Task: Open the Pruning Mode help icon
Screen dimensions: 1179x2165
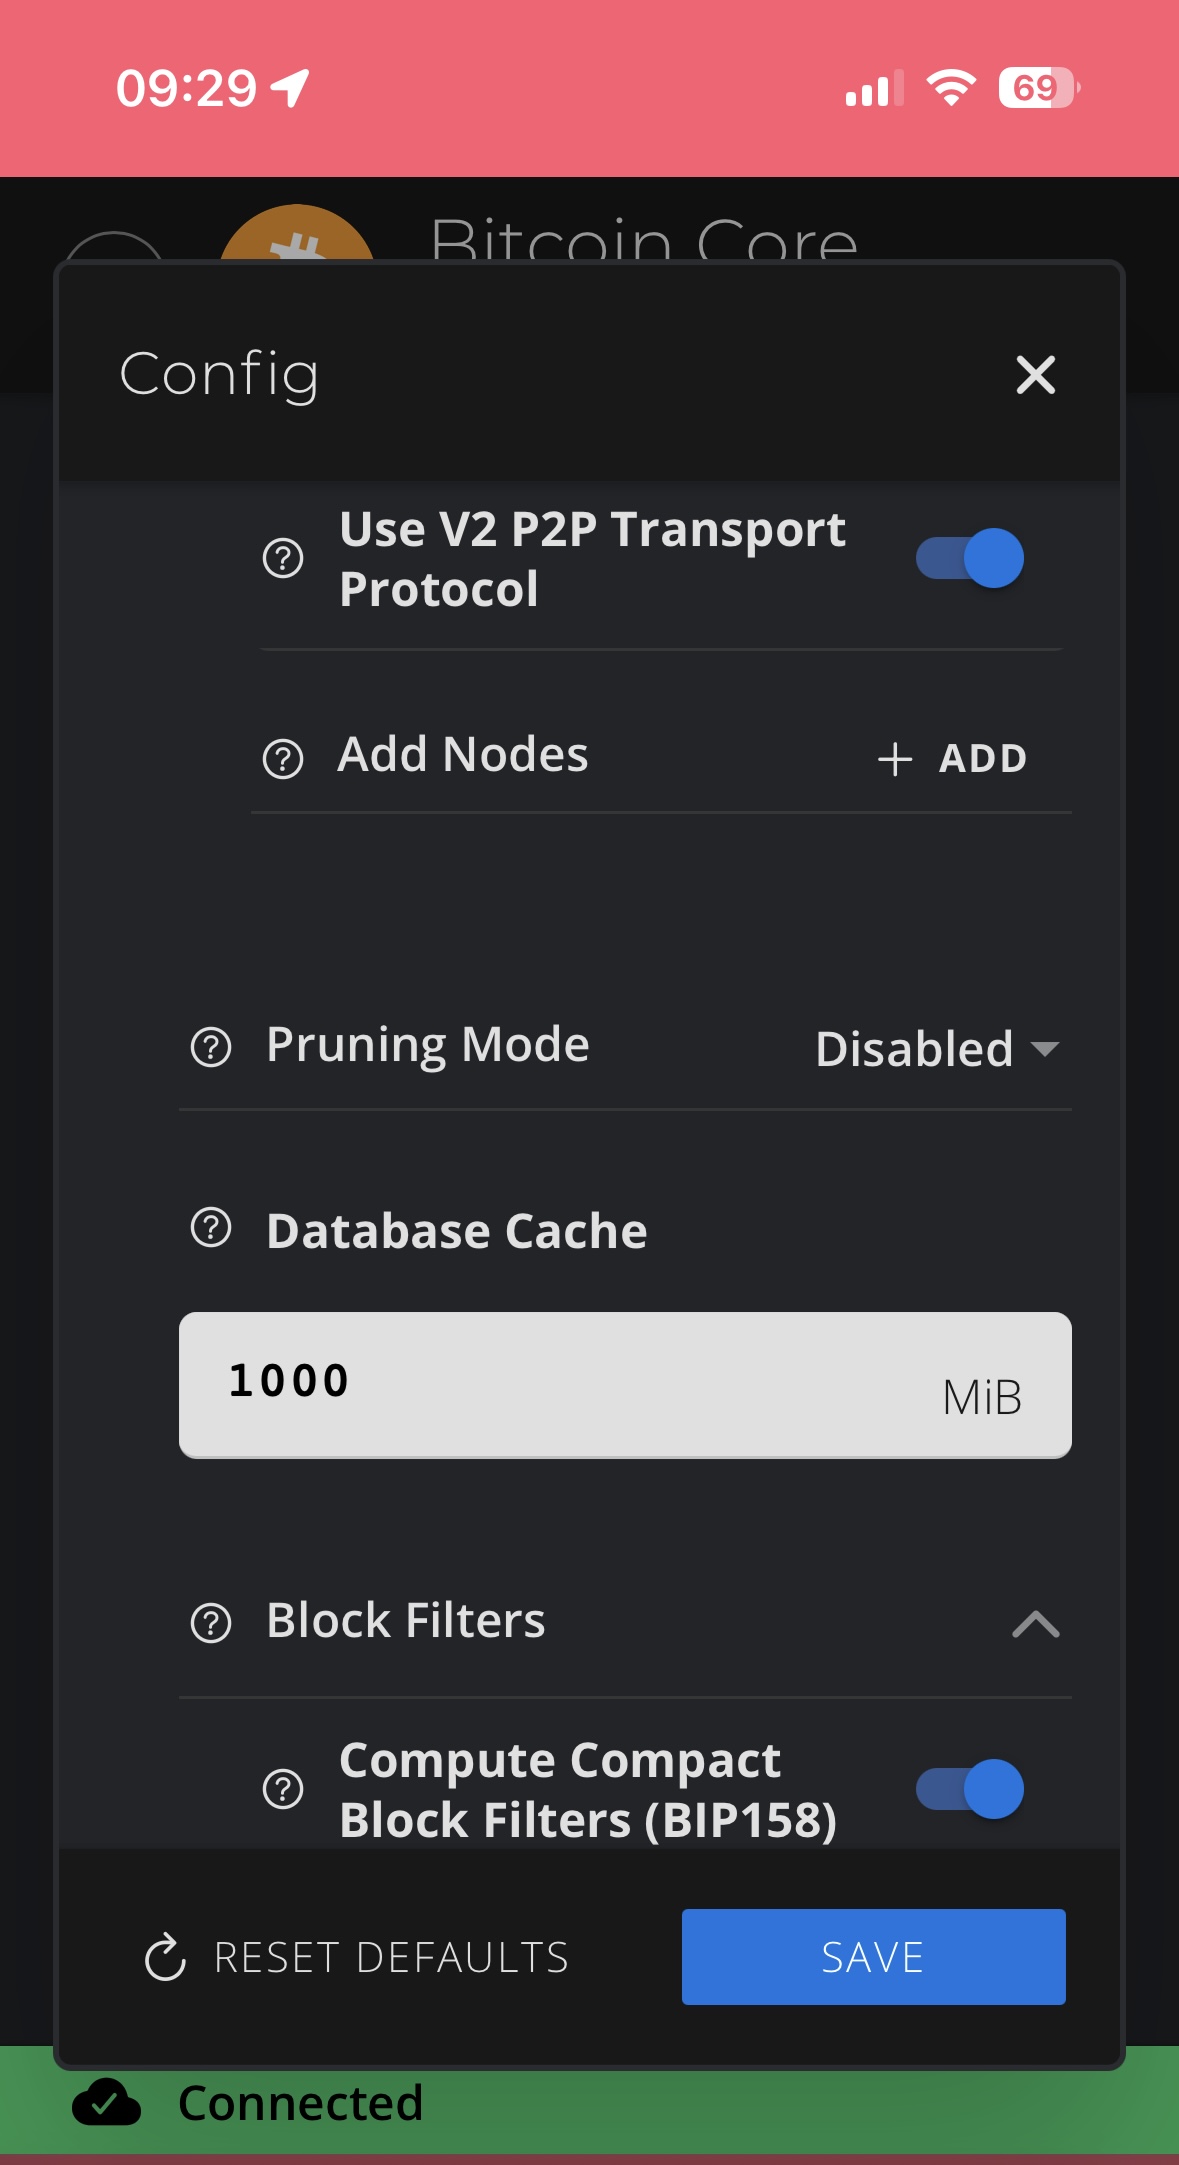Action: pos(211,1047)
